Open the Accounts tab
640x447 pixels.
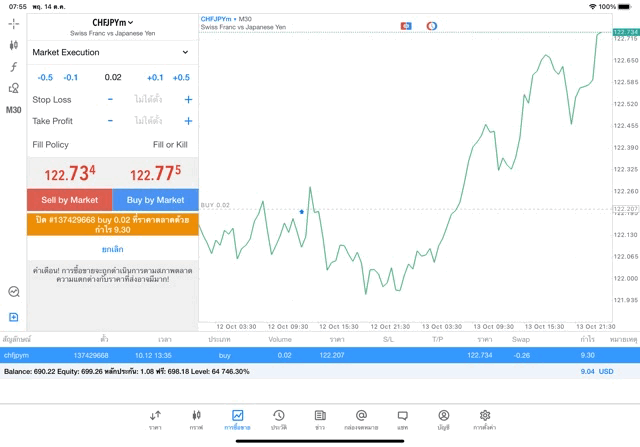point(444,420)
